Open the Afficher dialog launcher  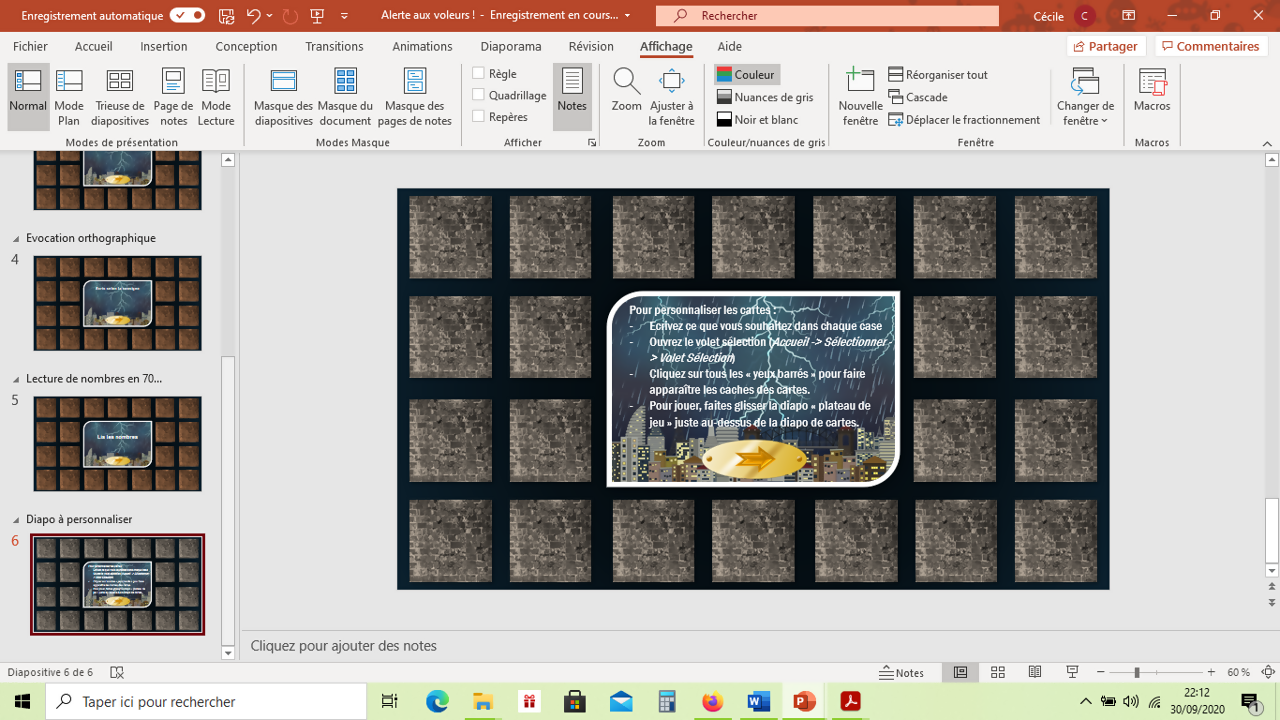pos(592,143)
